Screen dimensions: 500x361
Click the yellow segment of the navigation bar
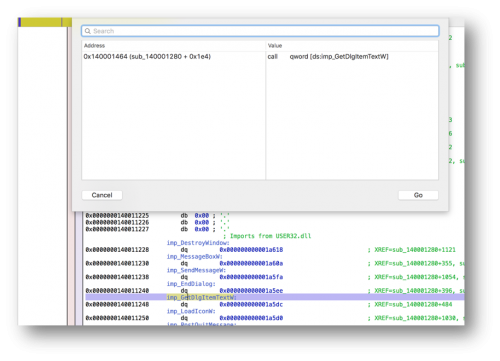[41, 22]
